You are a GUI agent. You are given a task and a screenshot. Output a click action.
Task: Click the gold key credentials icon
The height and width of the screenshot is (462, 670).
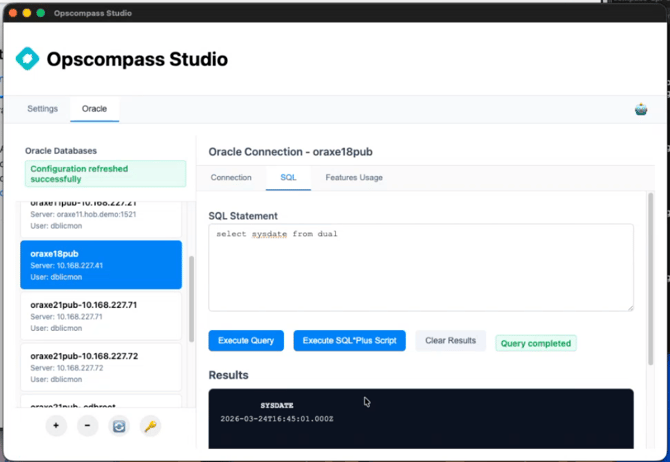point(150,426)
